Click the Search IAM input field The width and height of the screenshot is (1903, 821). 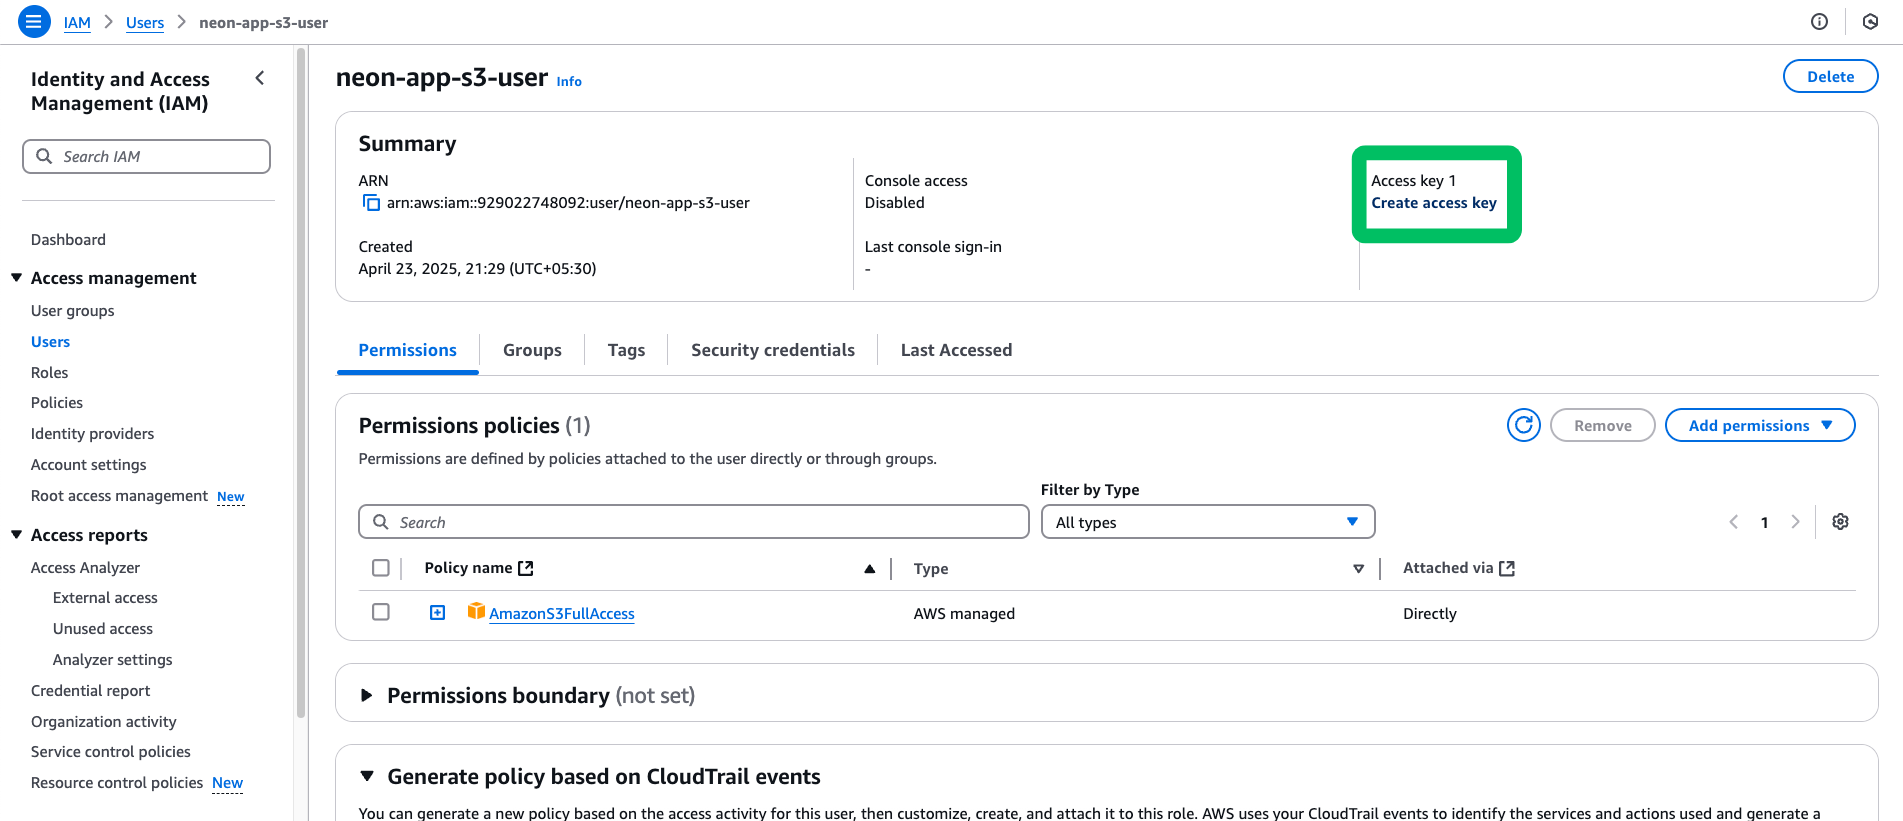tap(147, 157)
